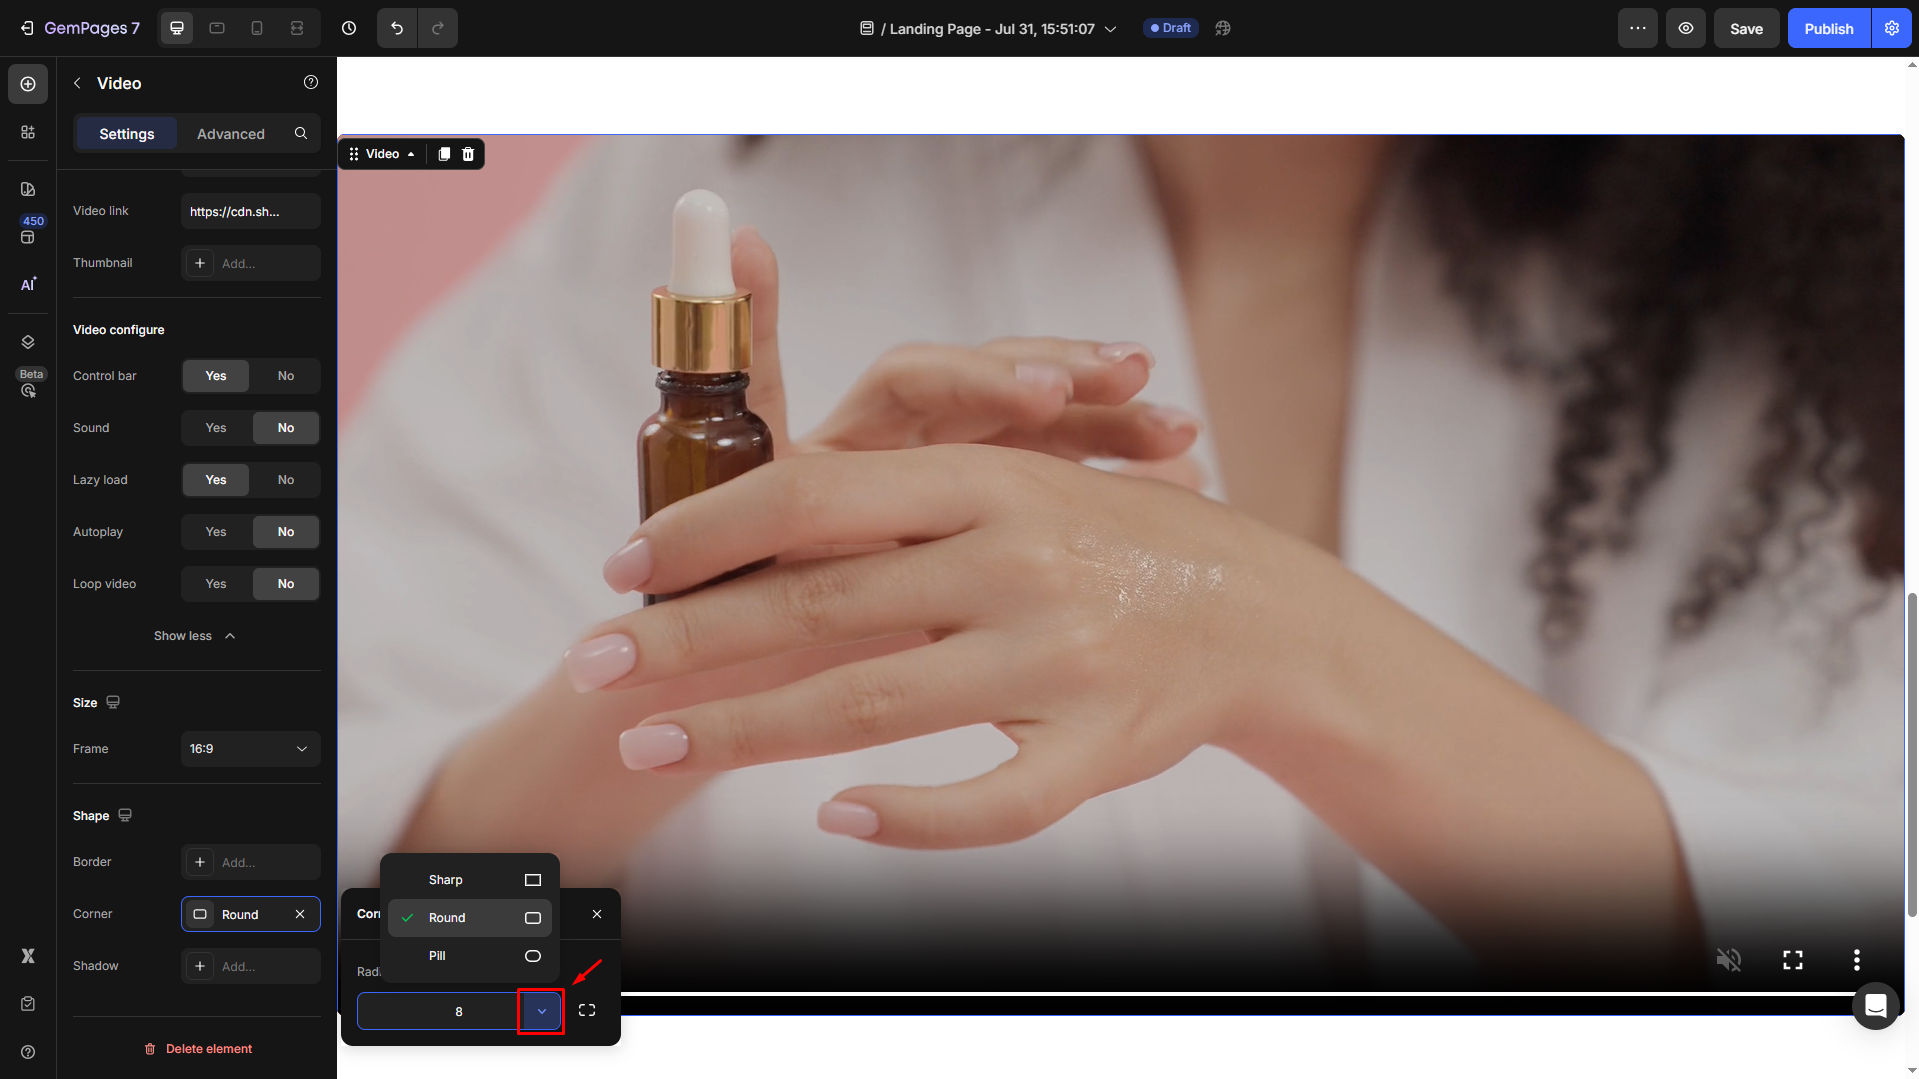Screen dimensions: 1919x1079
Task: Click the Video link URL field
Action: (250, 212)
